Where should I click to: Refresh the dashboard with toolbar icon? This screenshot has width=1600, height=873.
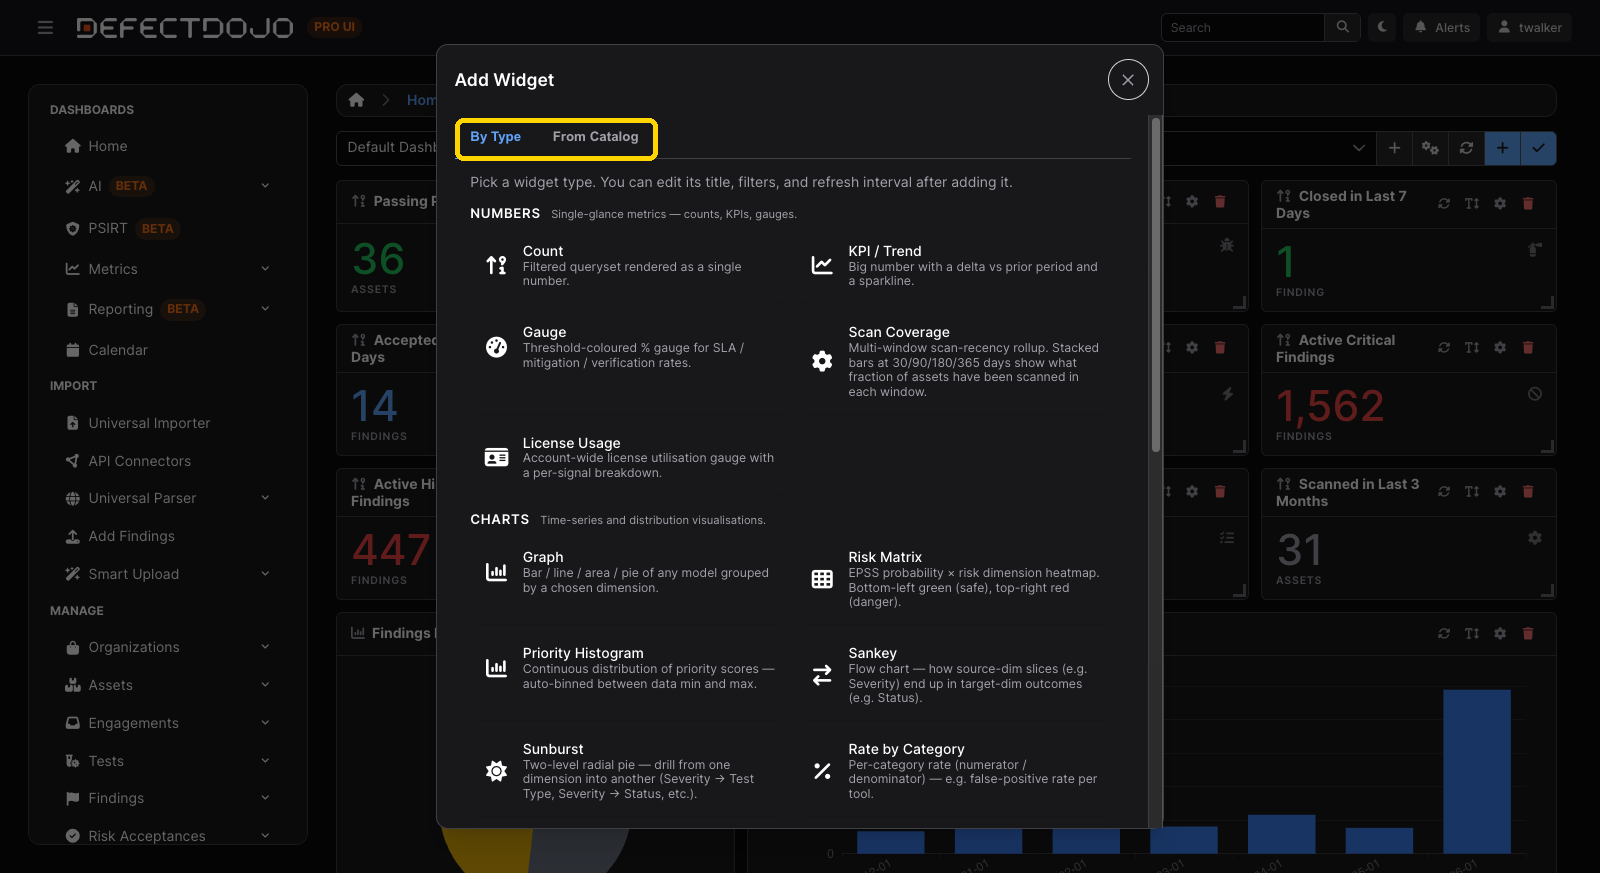(x=1466, y=148)
